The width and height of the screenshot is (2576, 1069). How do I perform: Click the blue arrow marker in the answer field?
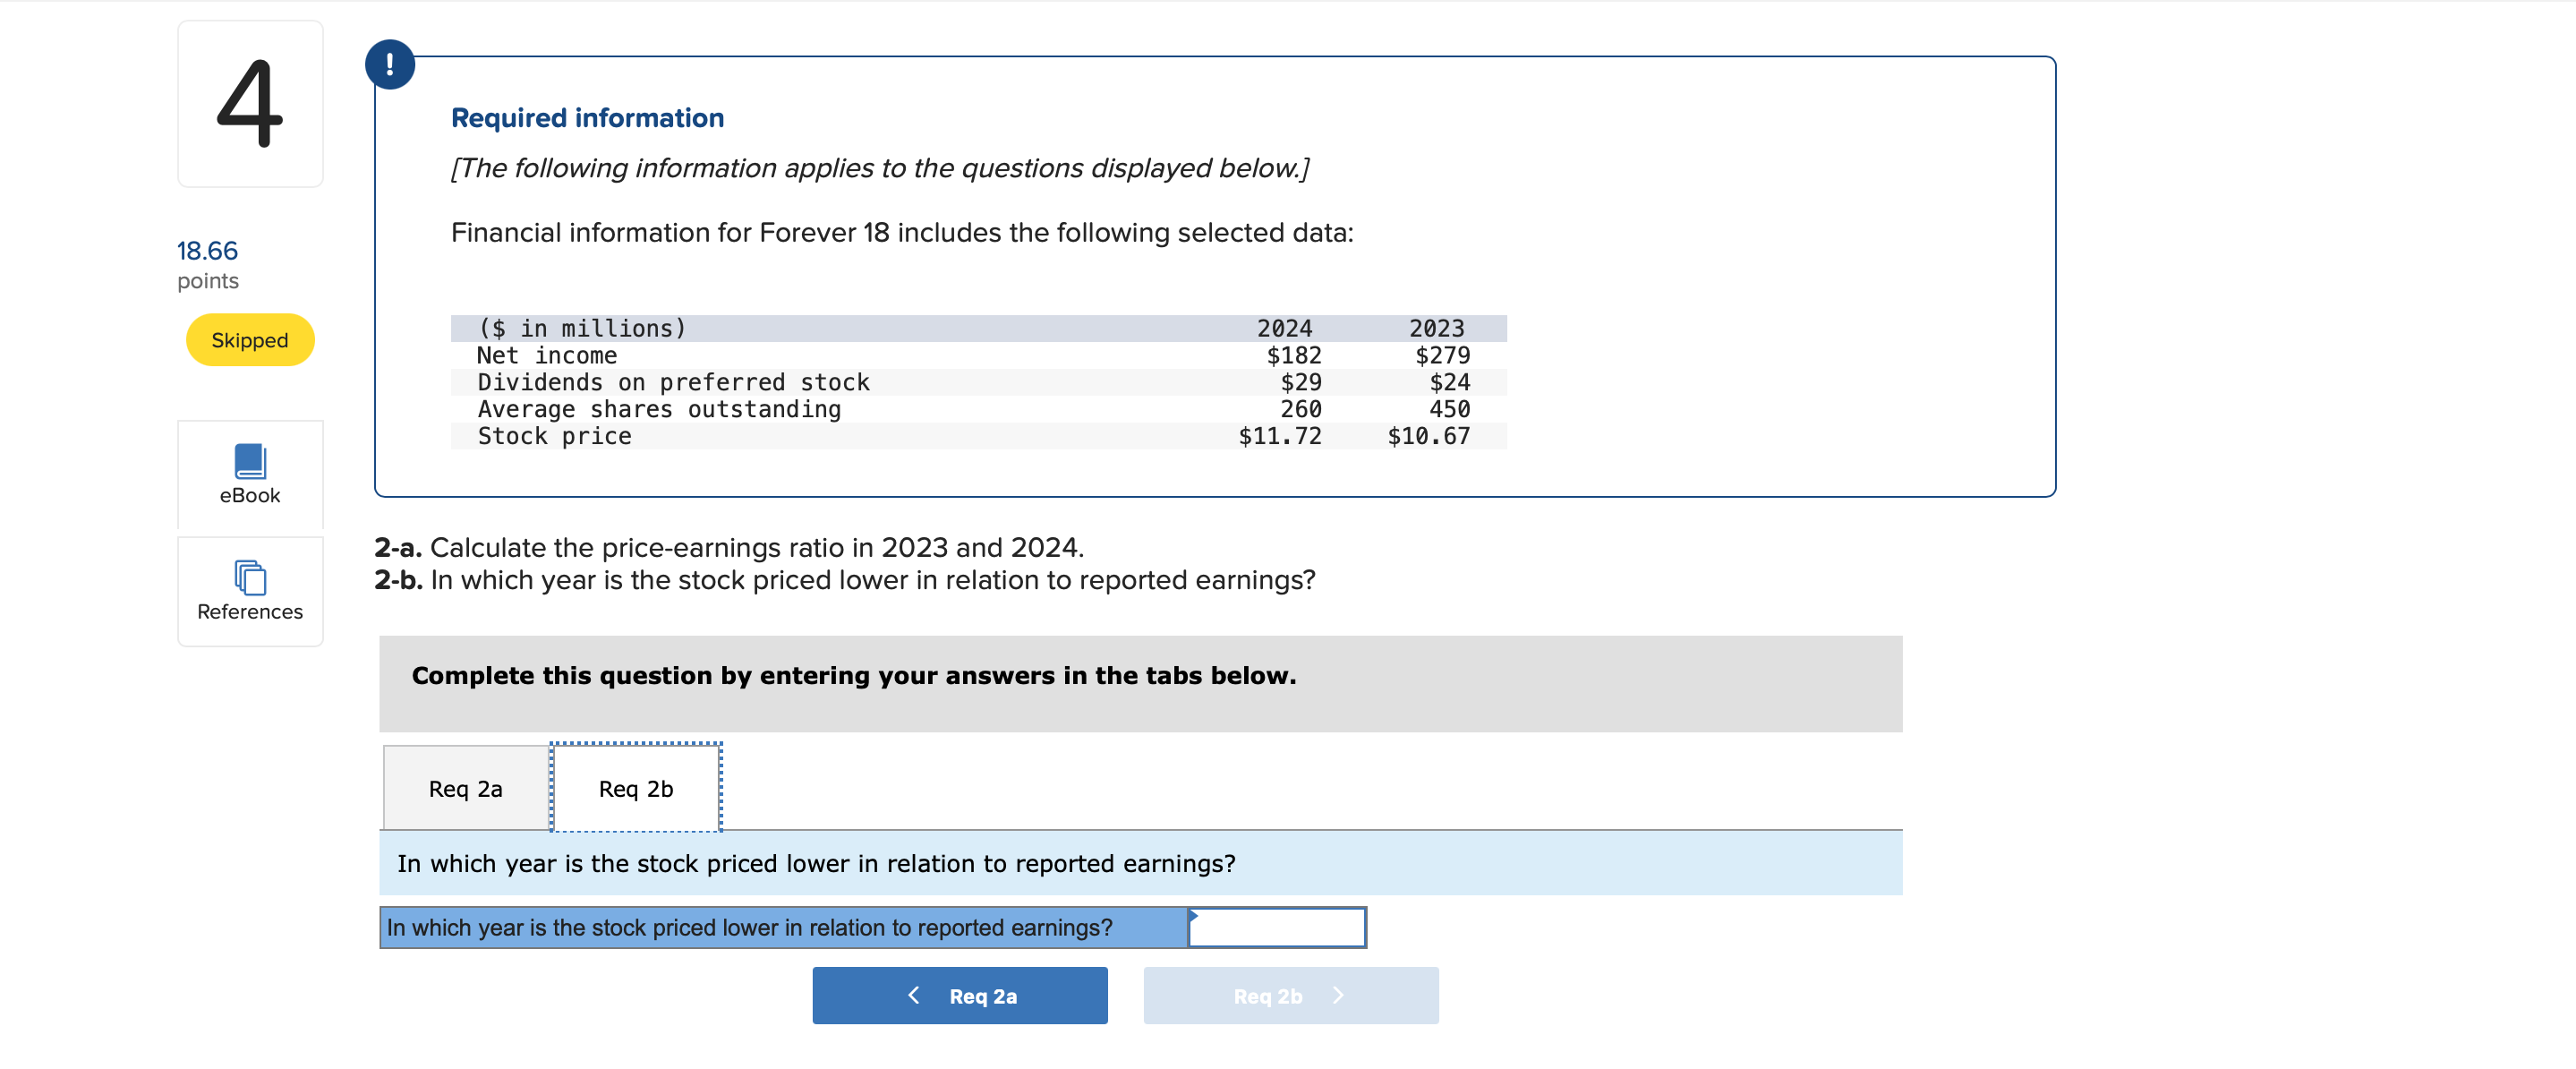coord(1193,916)
